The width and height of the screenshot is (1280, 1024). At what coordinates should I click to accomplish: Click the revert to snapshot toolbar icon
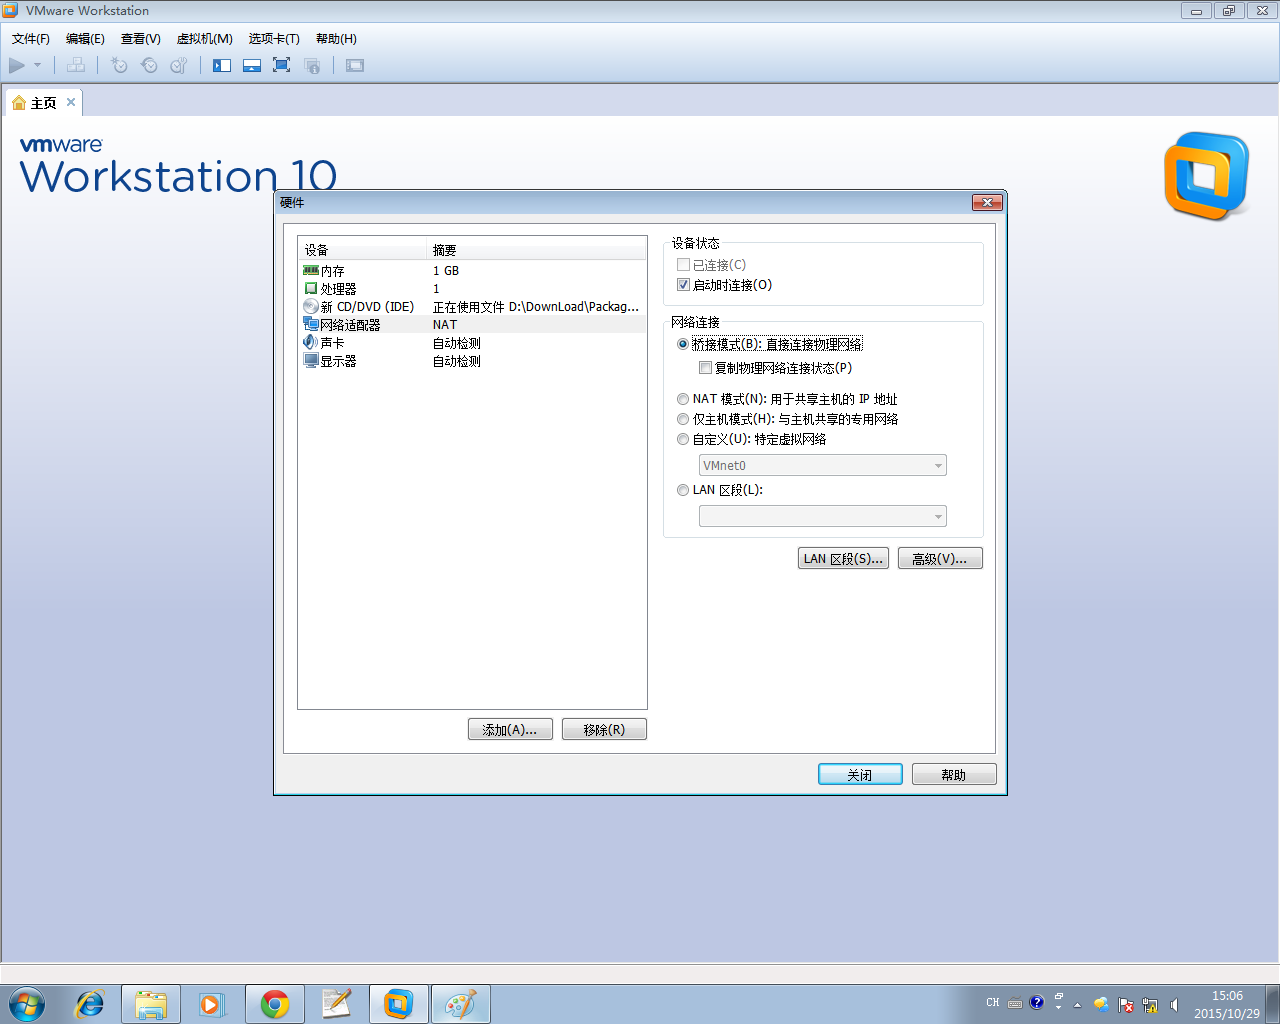[x=149, y=65]
